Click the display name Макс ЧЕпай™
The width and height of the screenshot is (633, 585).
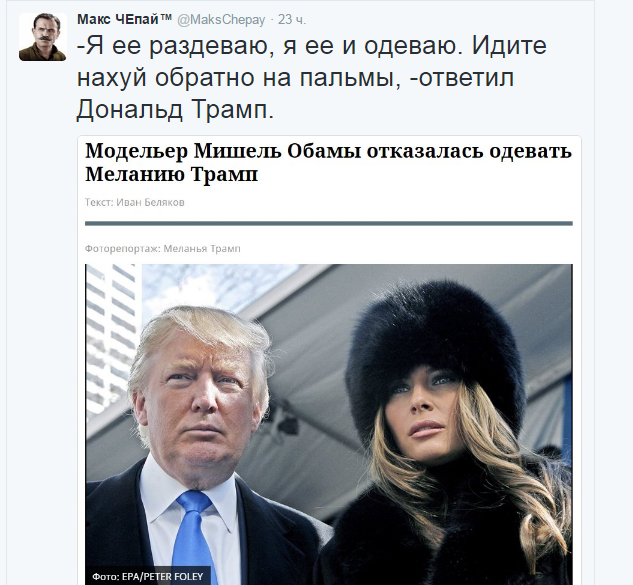[124, 19]
